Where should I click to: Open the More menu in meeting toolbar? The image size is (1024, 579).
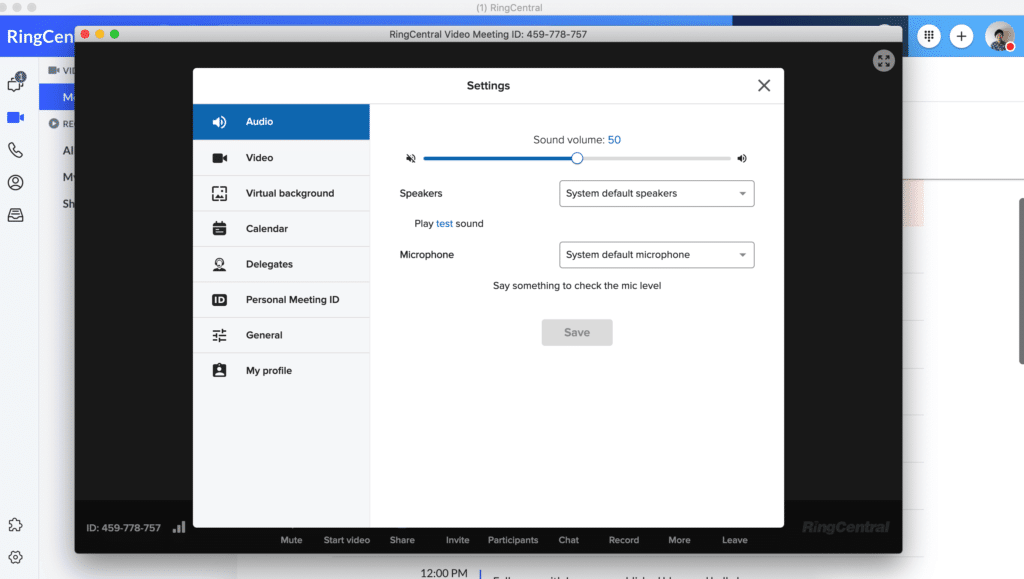(679, 540)
